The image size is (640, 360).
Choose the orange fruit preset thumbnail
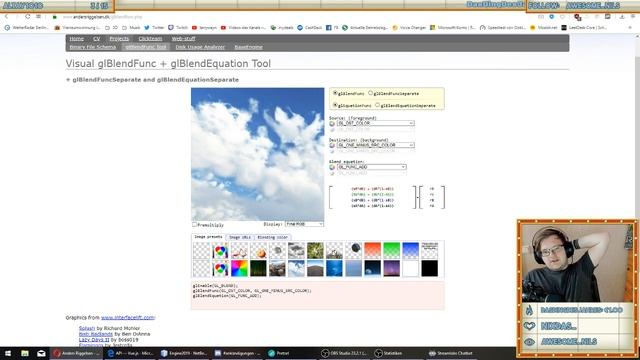click(258, 251)
